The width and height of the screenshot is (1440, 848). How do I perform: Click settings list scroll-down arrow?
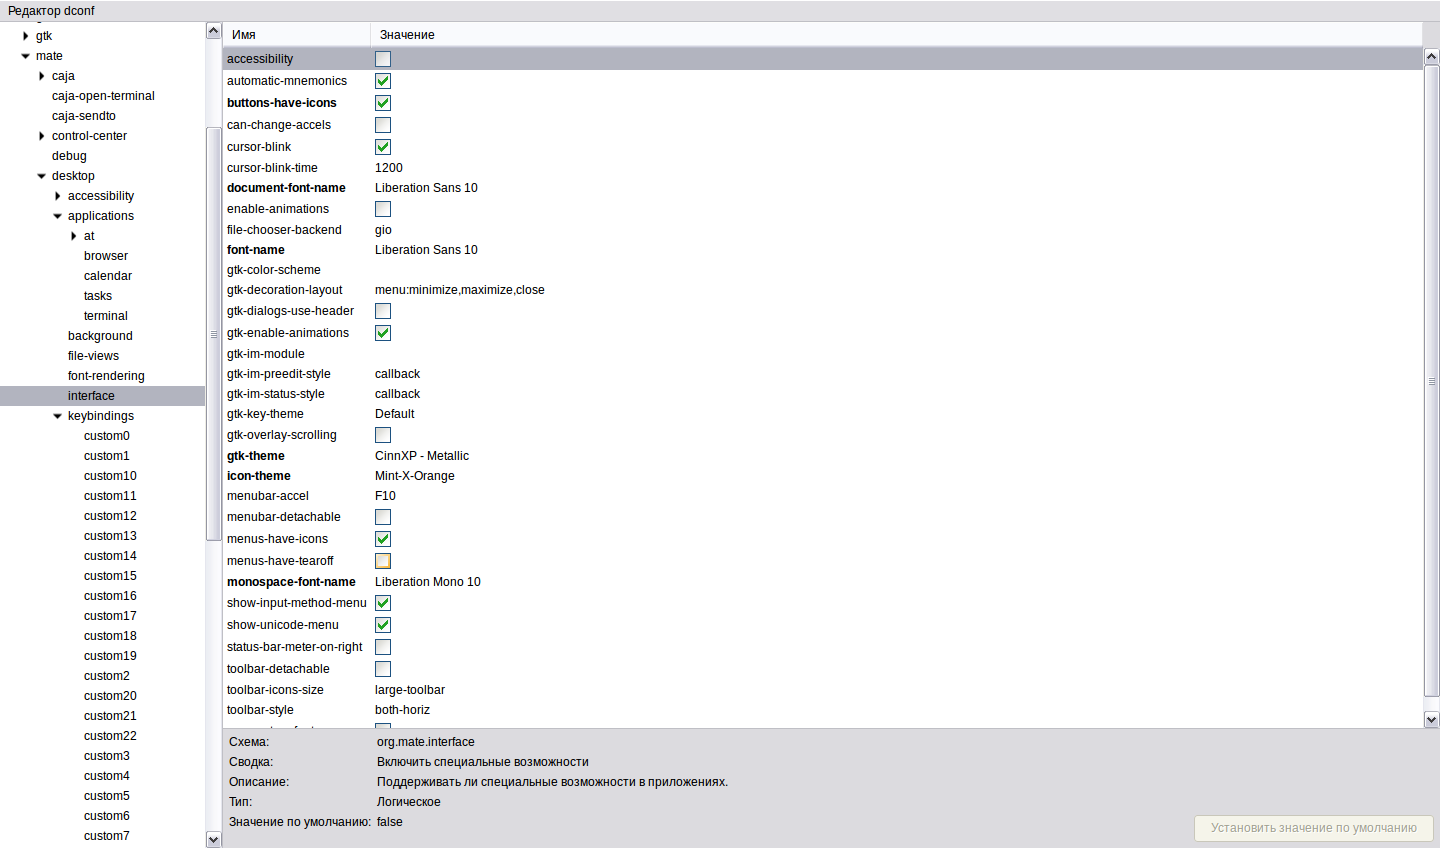pyautogui.click(x=1431, y=719)
